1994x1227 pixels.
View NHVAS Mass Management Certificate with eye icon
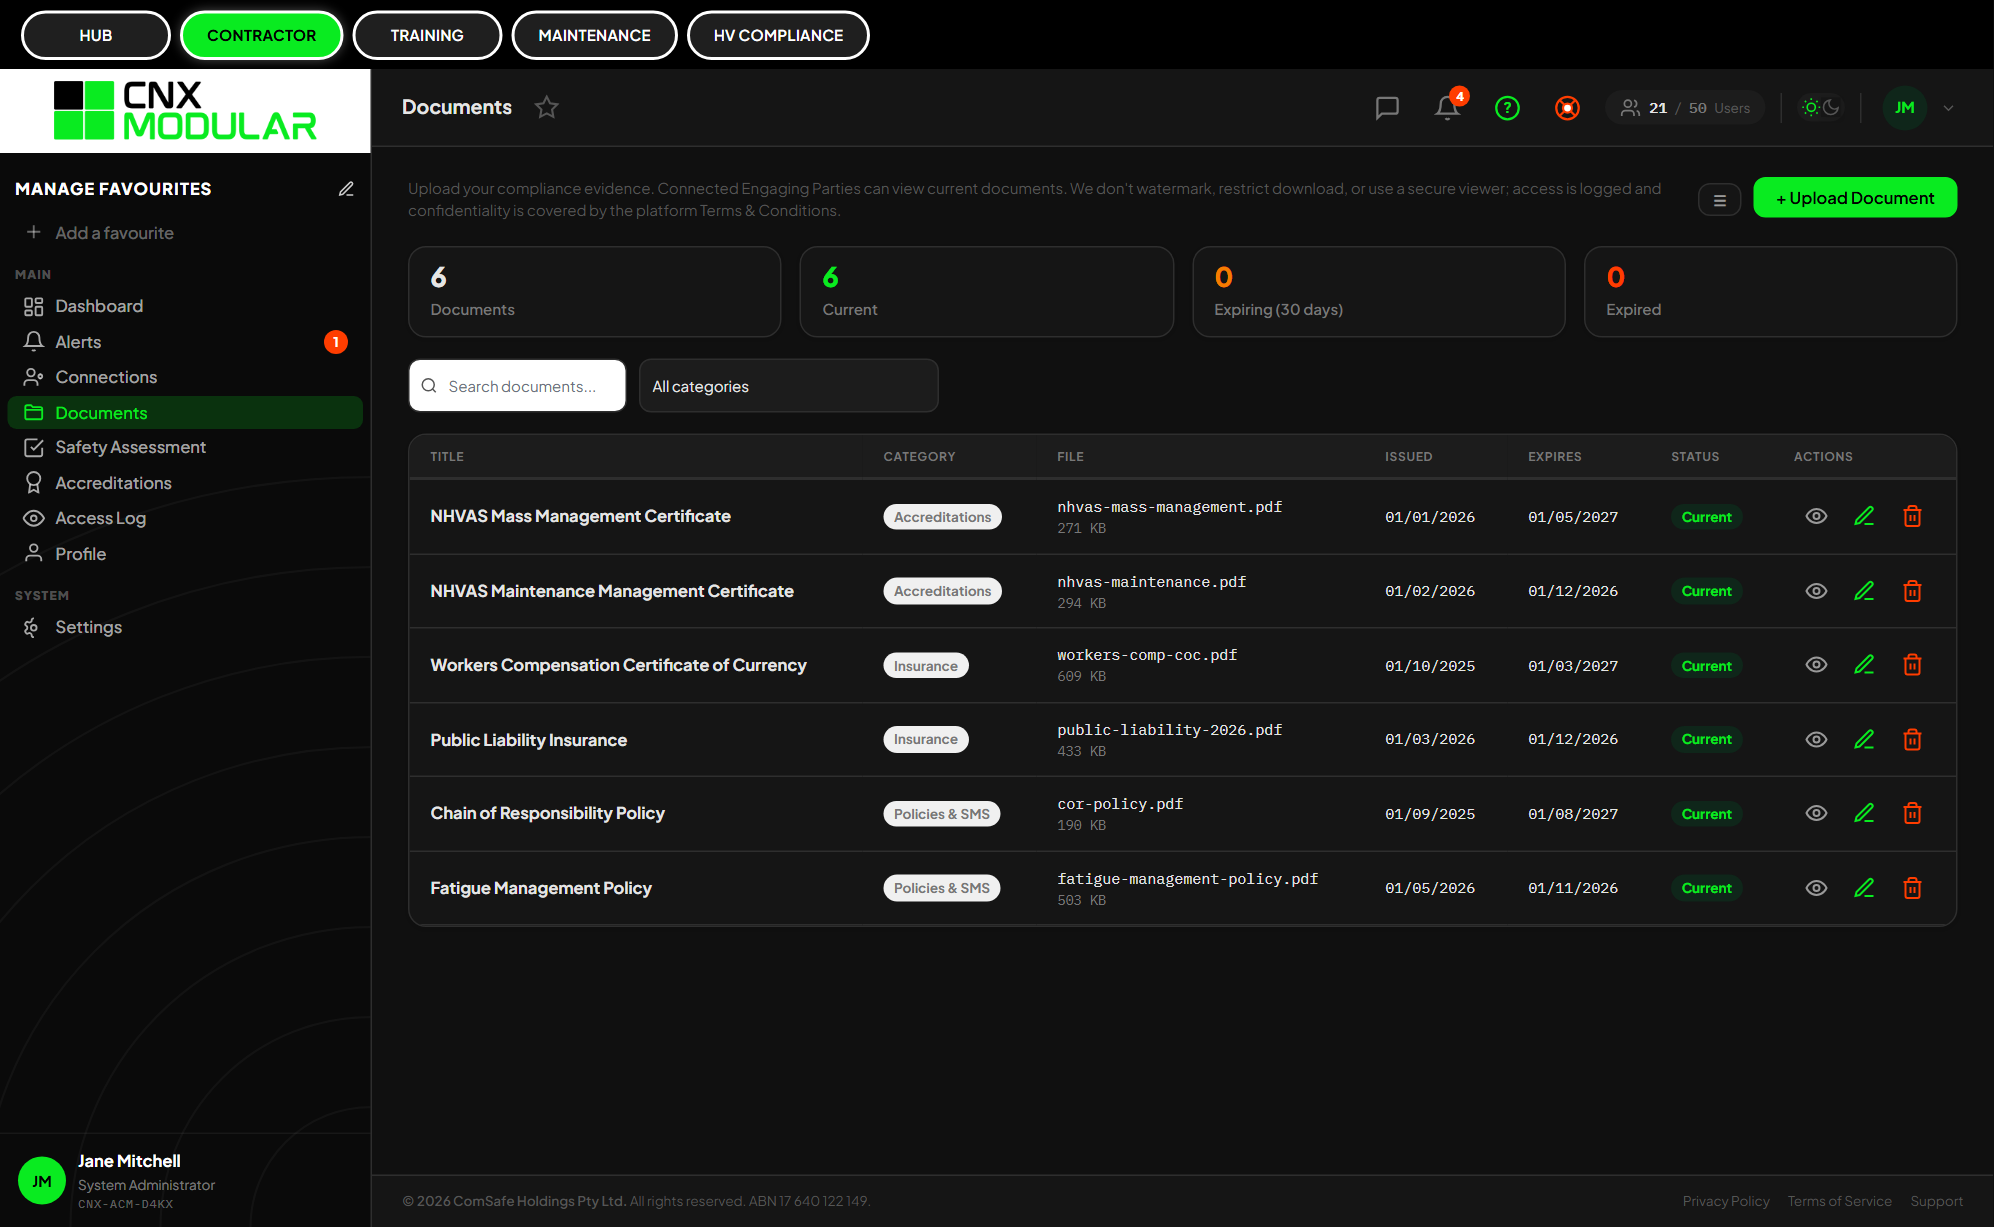[1816, 516]
